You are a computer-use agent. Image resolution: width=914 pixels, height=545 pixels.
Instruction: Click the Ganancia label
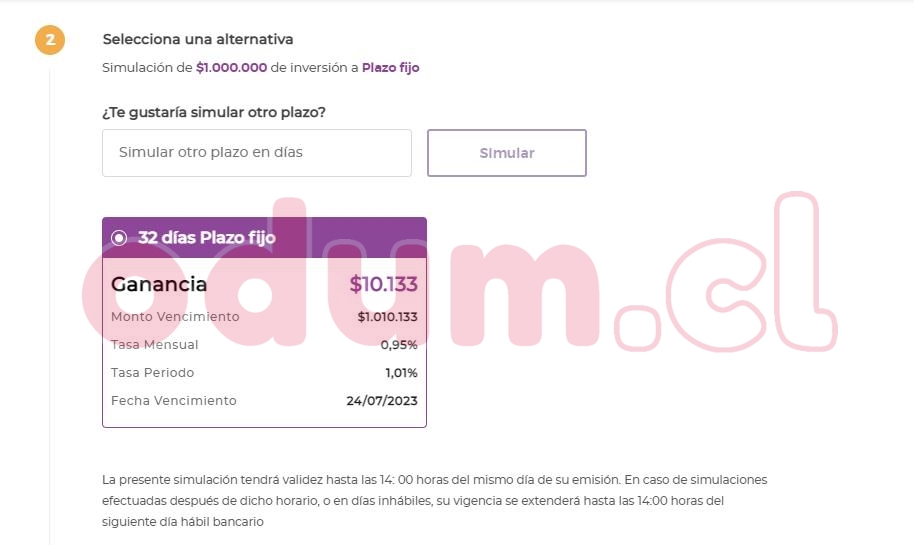tap(159, 284)
